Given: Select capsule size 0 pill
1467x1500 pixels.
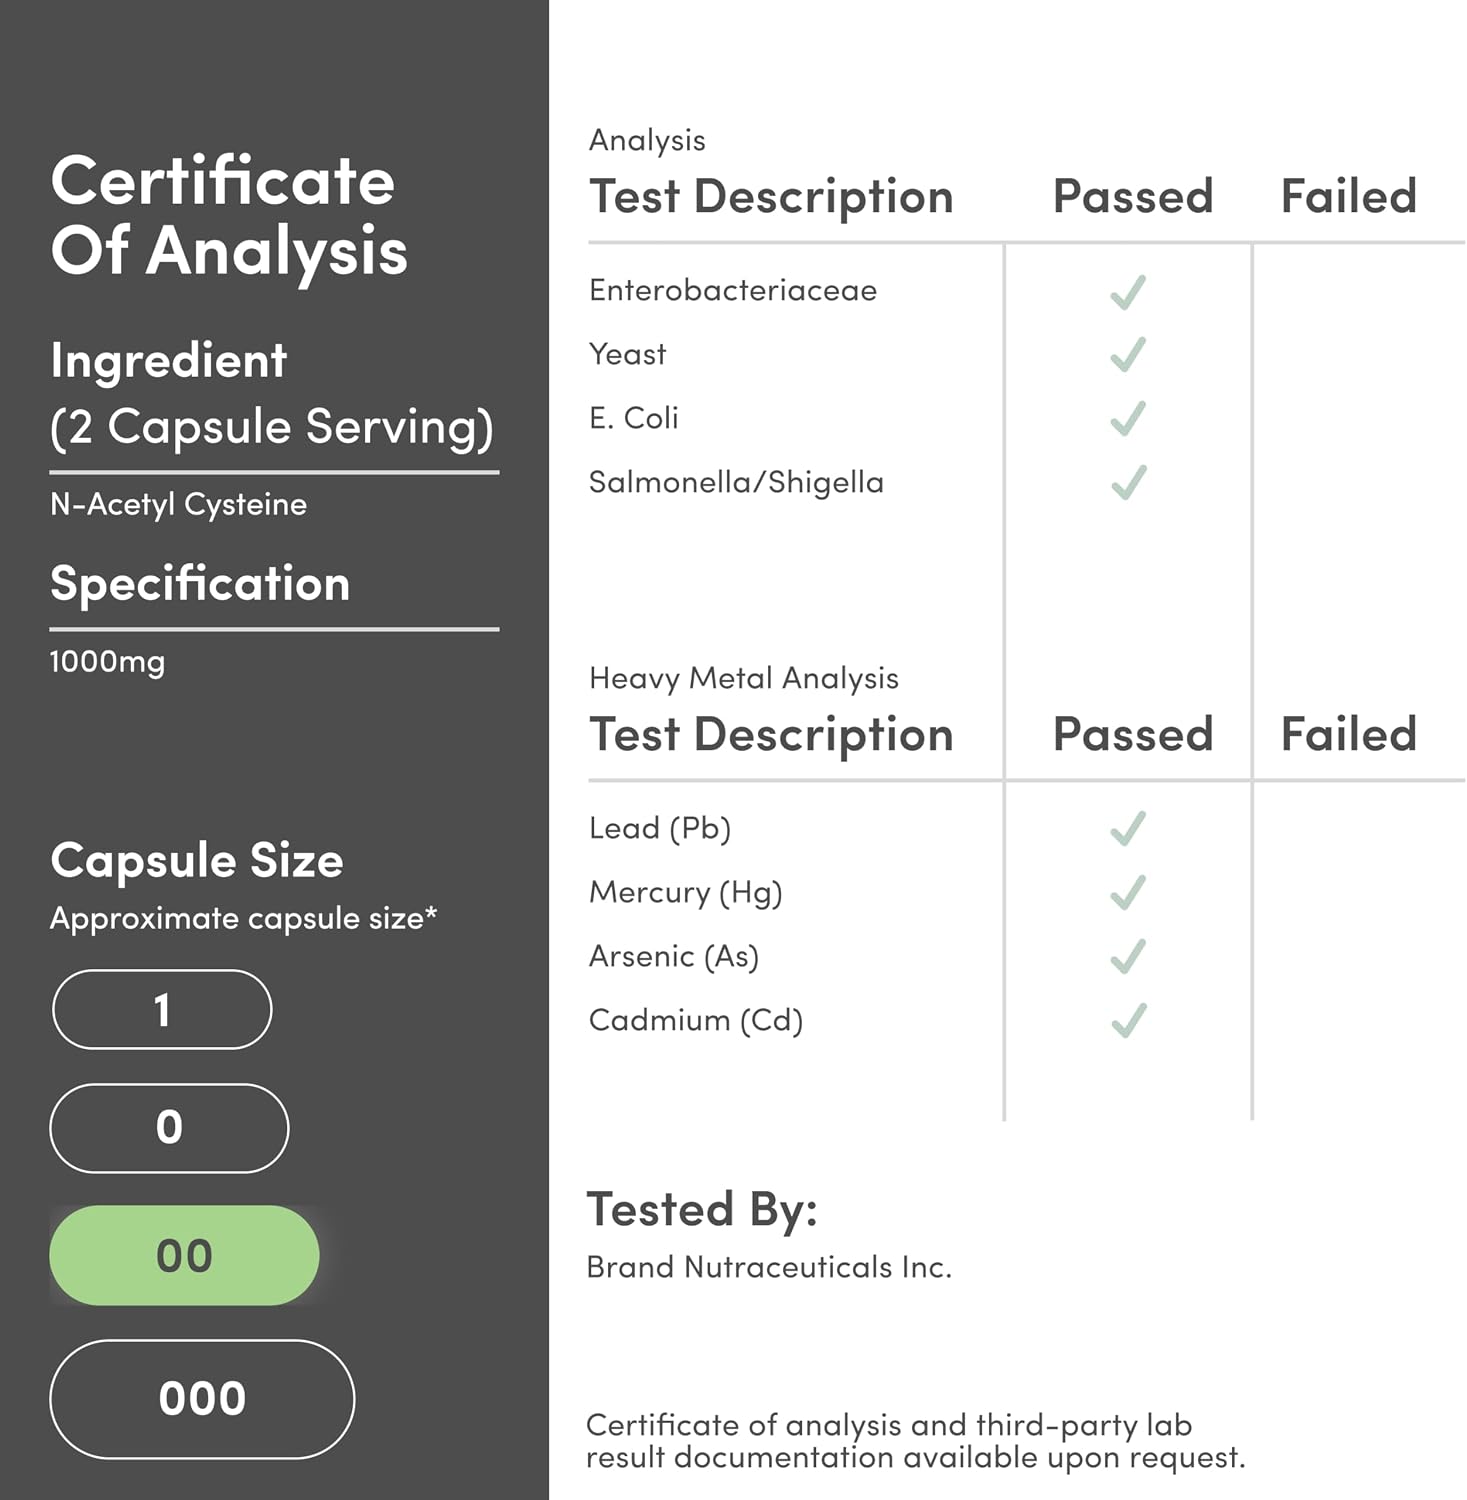Looking at the screenshot, I should 169,1128.
